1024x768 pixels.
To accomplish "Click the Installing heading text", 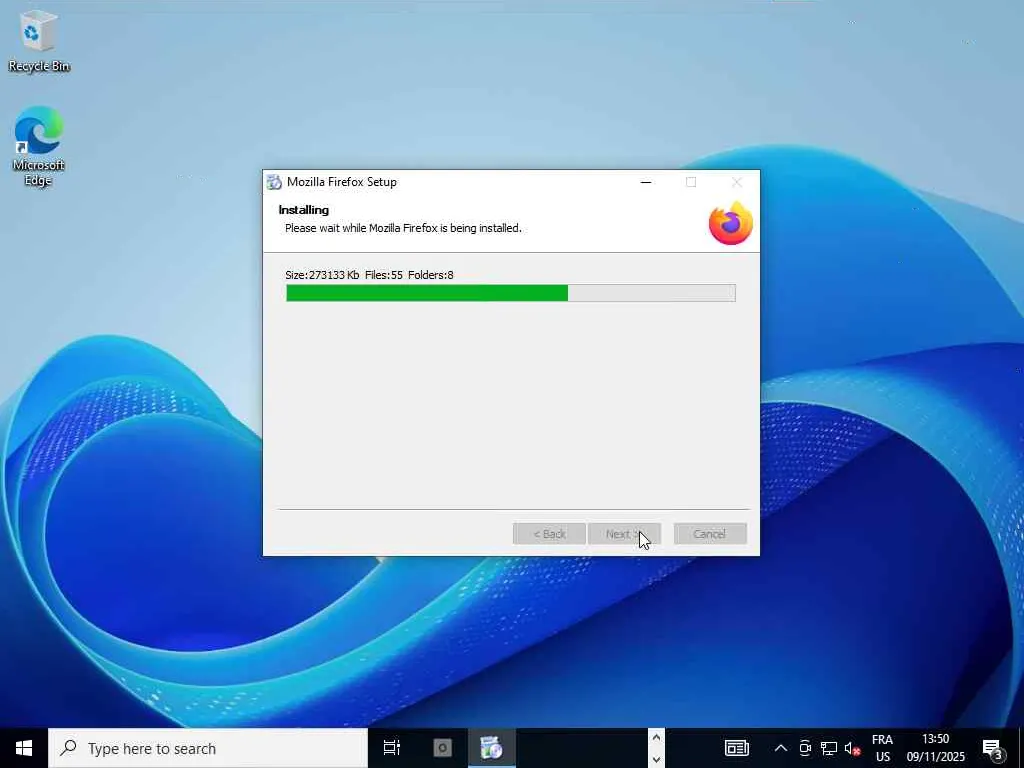I will [x=304, y=210].
